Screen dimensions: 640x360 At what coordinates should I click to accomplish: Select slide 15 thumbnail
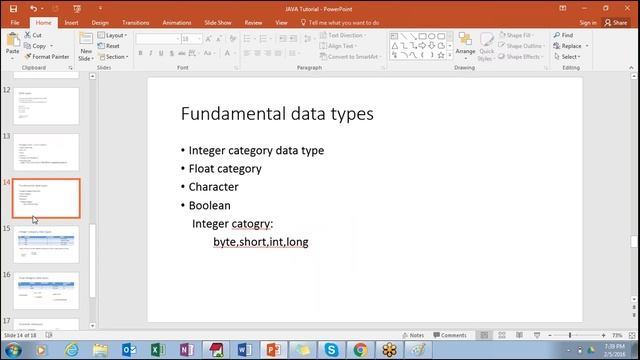click(46, 244)
